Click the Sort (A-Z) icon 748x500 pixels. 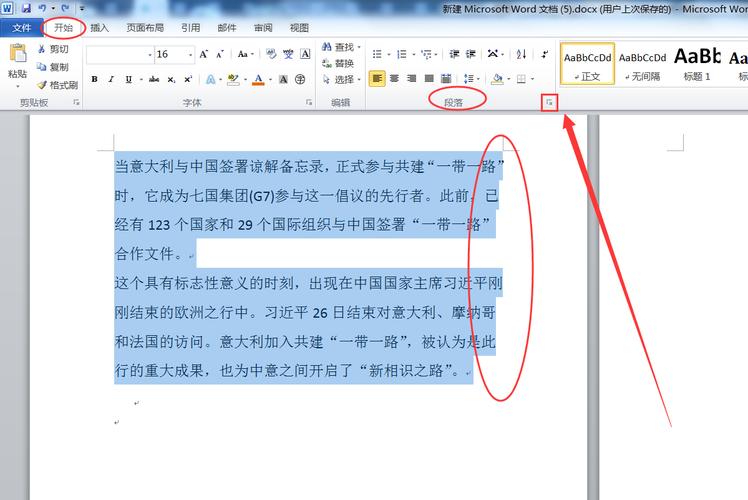(x=521, y=54)
